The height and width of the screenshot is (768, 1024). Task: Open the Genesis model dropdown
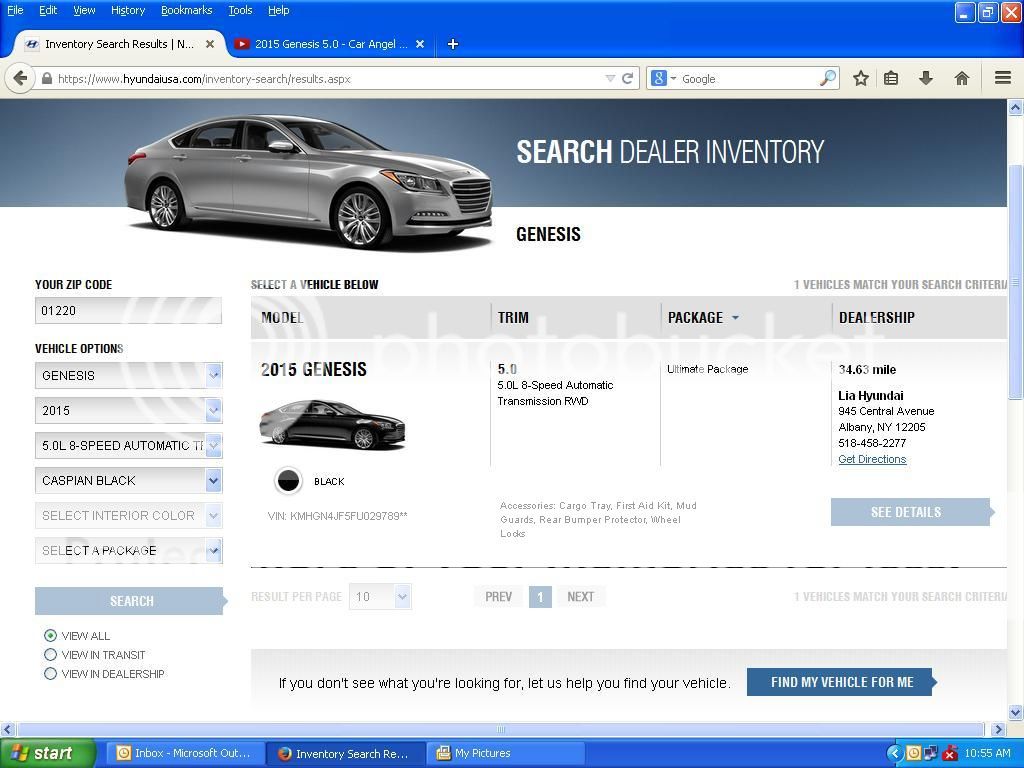[x=129, y=376]
